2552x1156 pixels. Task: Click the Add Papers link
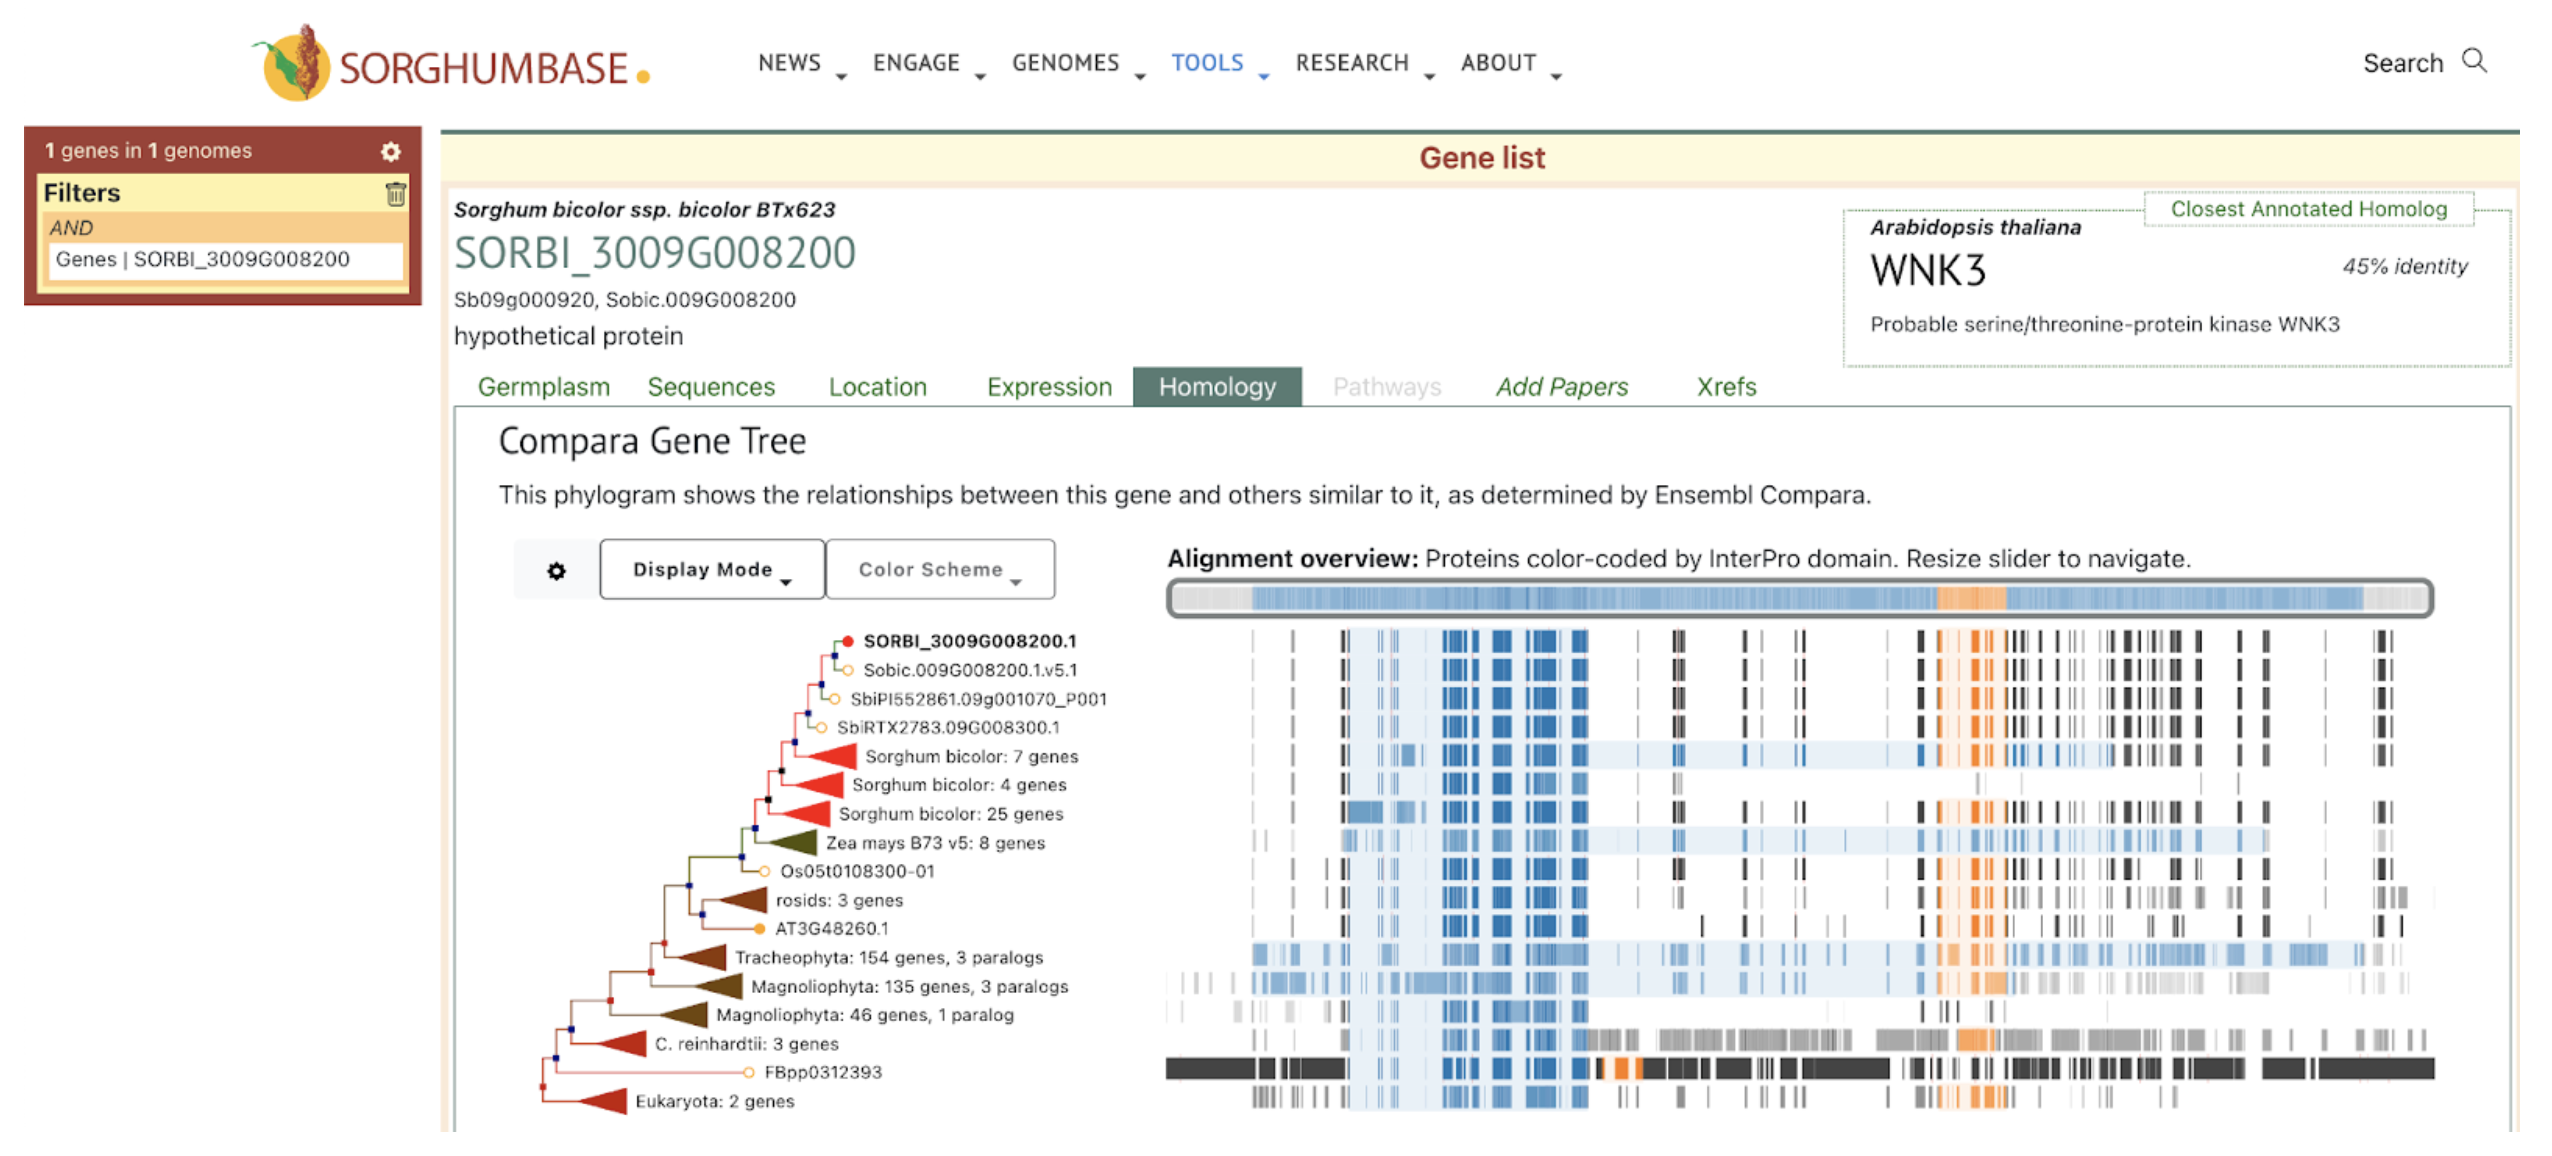pyautogui.click(x=1561, y=387)
